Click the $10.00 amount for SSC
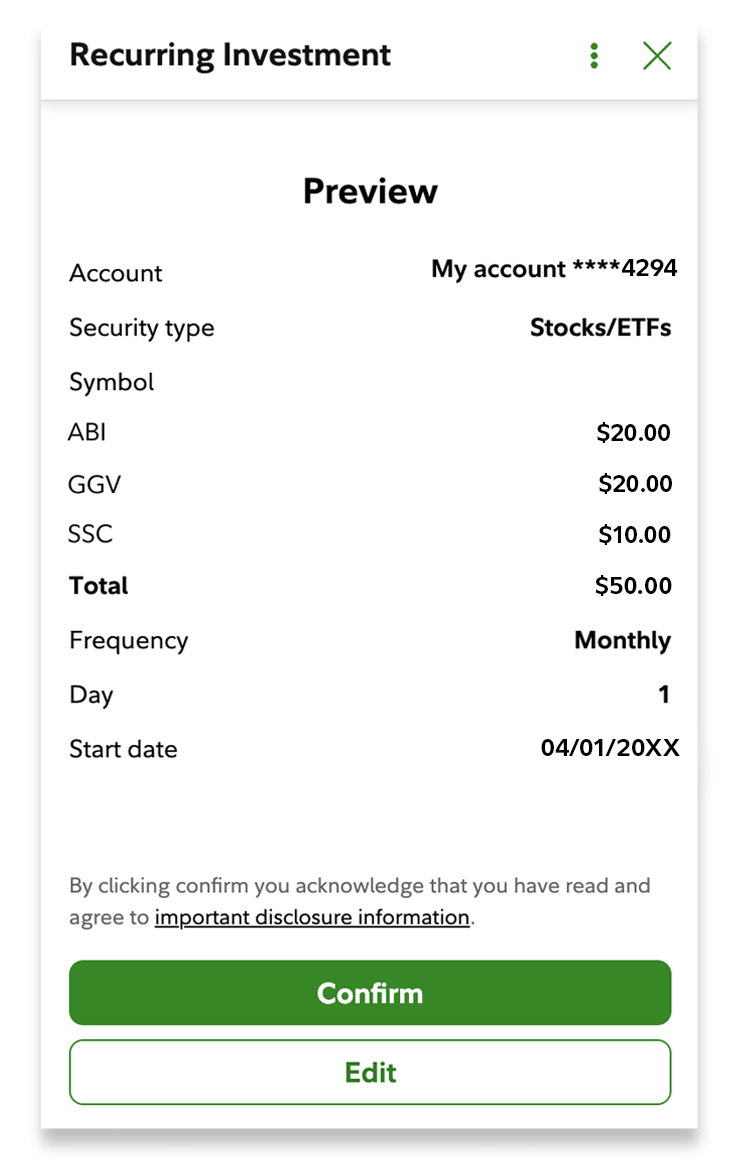The width and height of the screenshot is (739, 1169). point(634,535)
